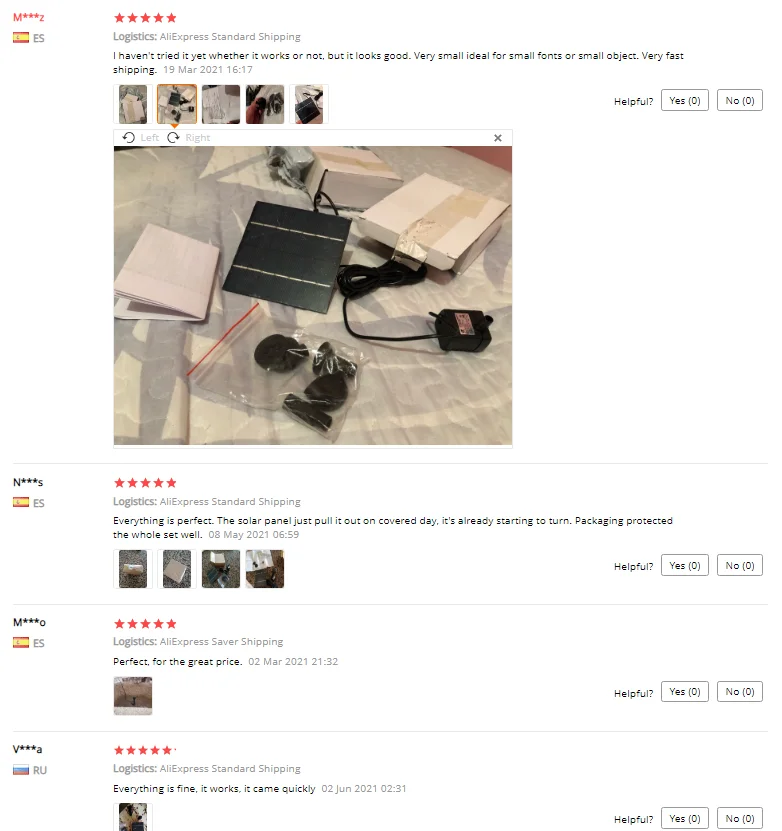The image size is (782, 831).
Task: Mark M***z's review as not helpful
Action: [740, 101]
